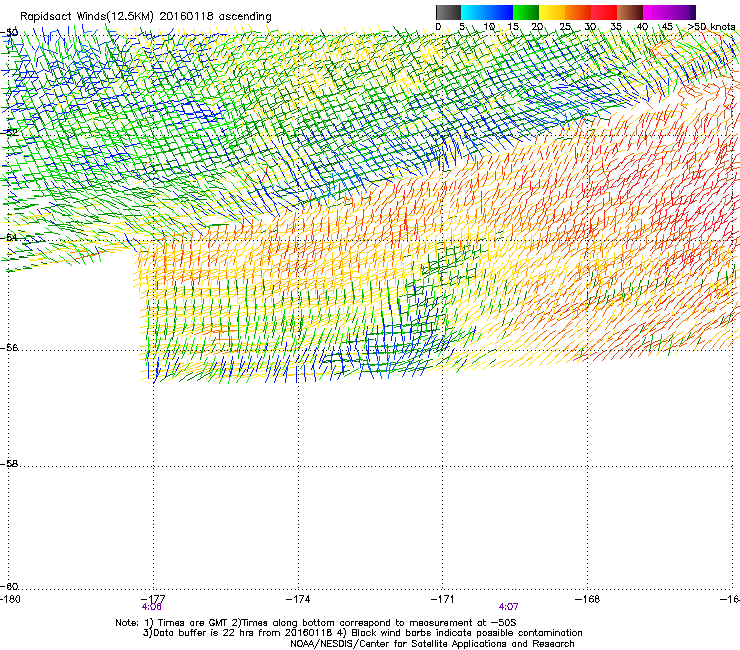
Task: Click the gray 0-5 knots color swatch
Action: [x=448, y=12]
